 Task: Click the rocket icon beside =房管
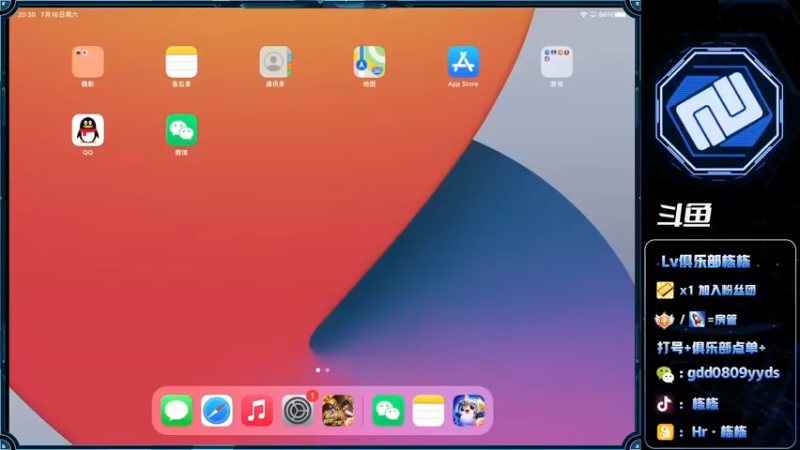(x=696, y=319)
